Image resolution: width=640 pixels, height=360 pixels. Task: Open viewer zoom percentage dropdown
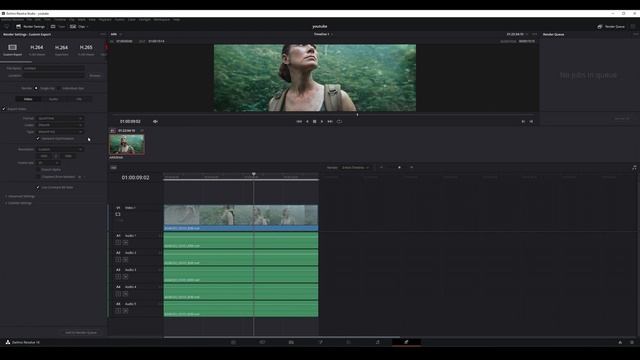116,34
